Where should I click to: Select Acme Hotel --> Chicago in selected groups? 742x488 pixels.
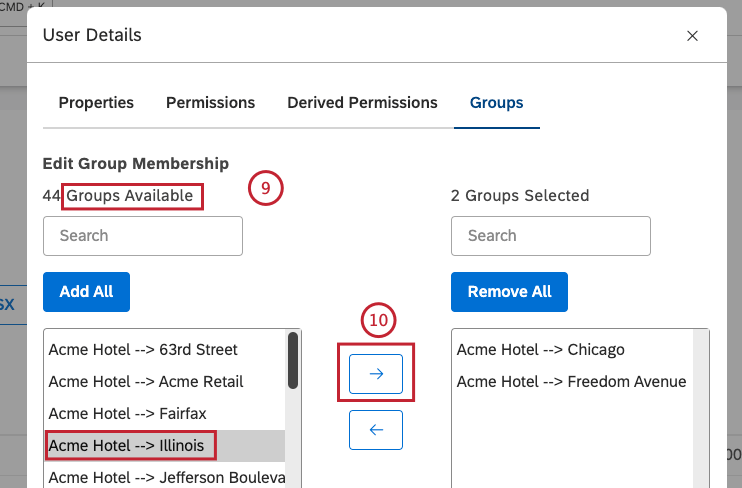click(x=540, y=350)
